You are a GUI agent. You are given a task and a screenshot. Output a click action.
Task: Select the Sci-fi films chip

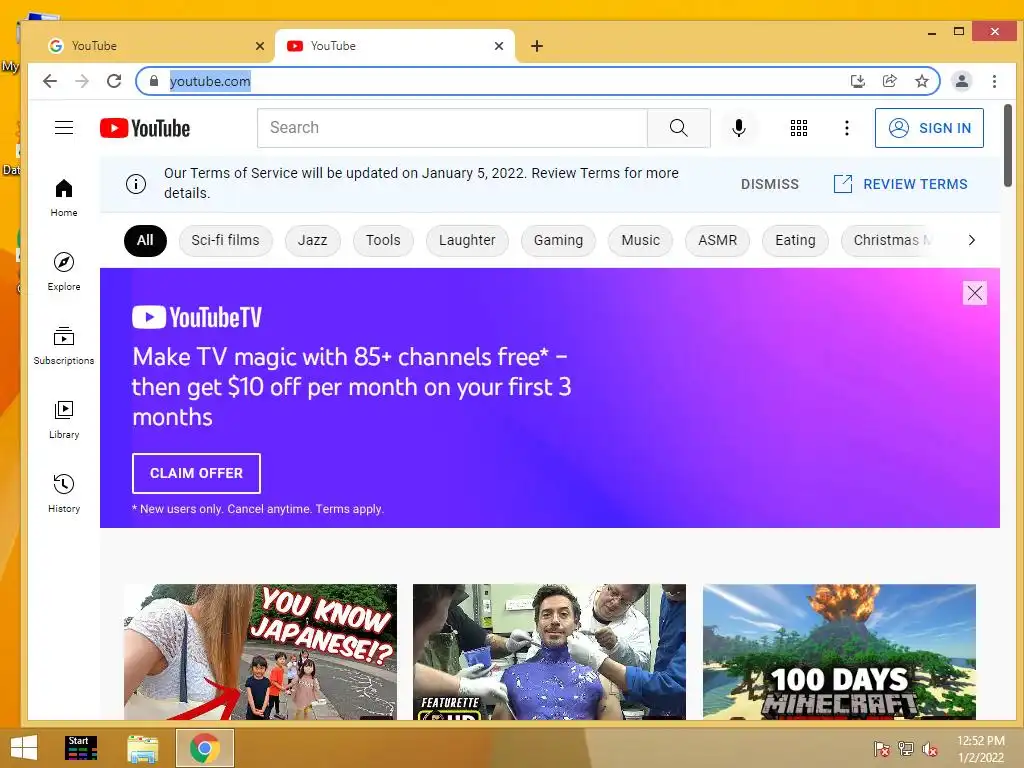tap(225, 240)
